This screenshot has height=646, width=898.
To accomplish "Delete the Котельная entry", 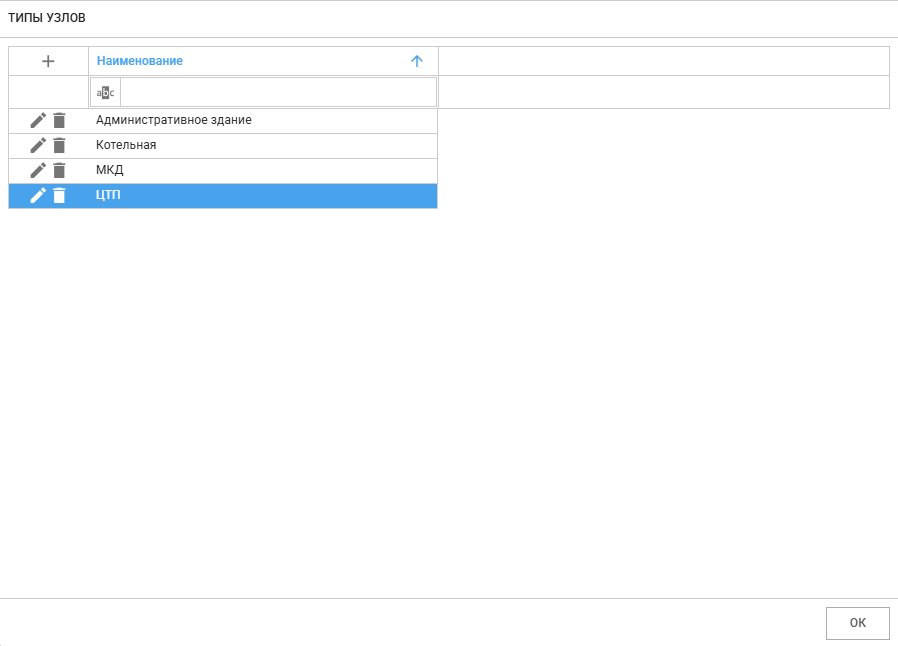I will click(59, 145).
